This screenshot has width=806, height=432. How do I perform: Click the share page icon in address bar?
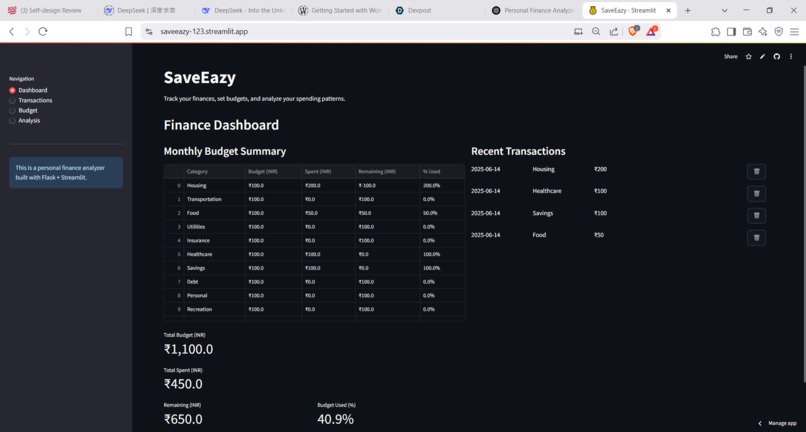[614, 31]
